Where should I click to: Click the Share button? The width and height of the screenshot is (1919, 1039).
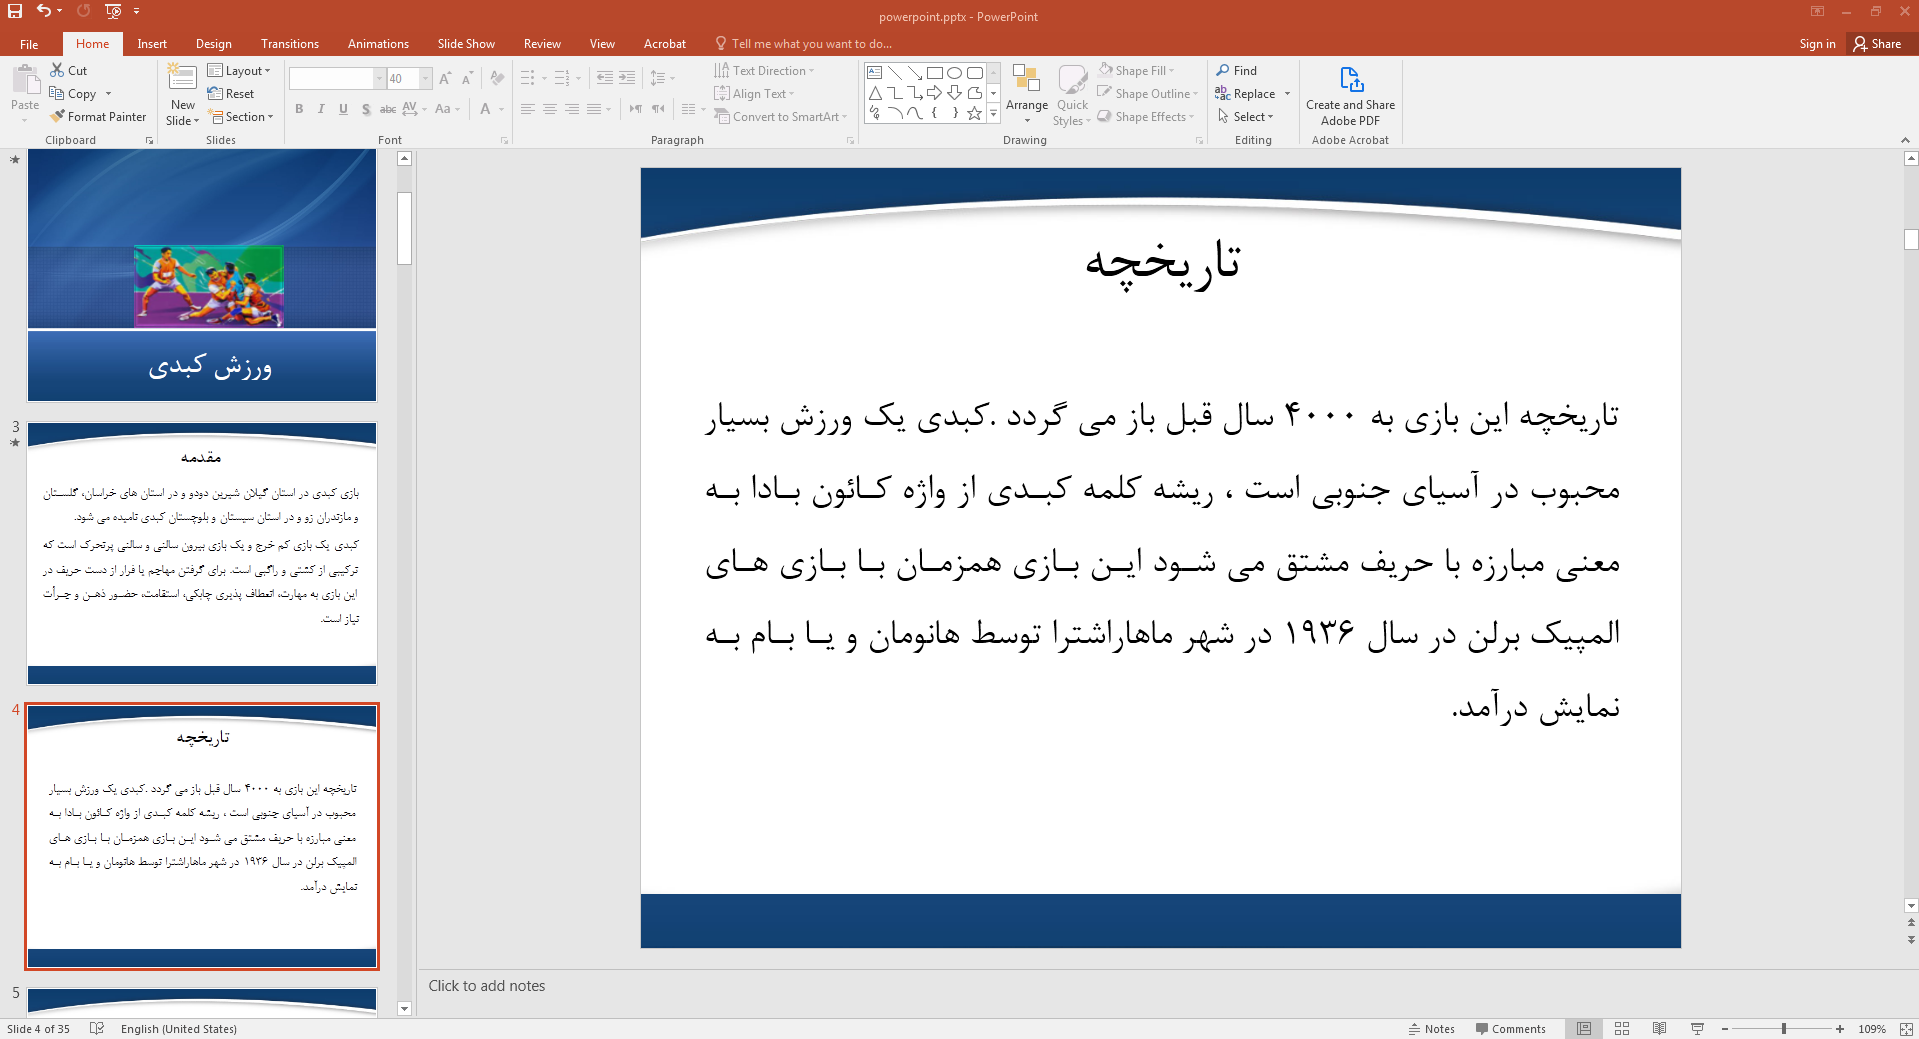[x=1877, y=44]
